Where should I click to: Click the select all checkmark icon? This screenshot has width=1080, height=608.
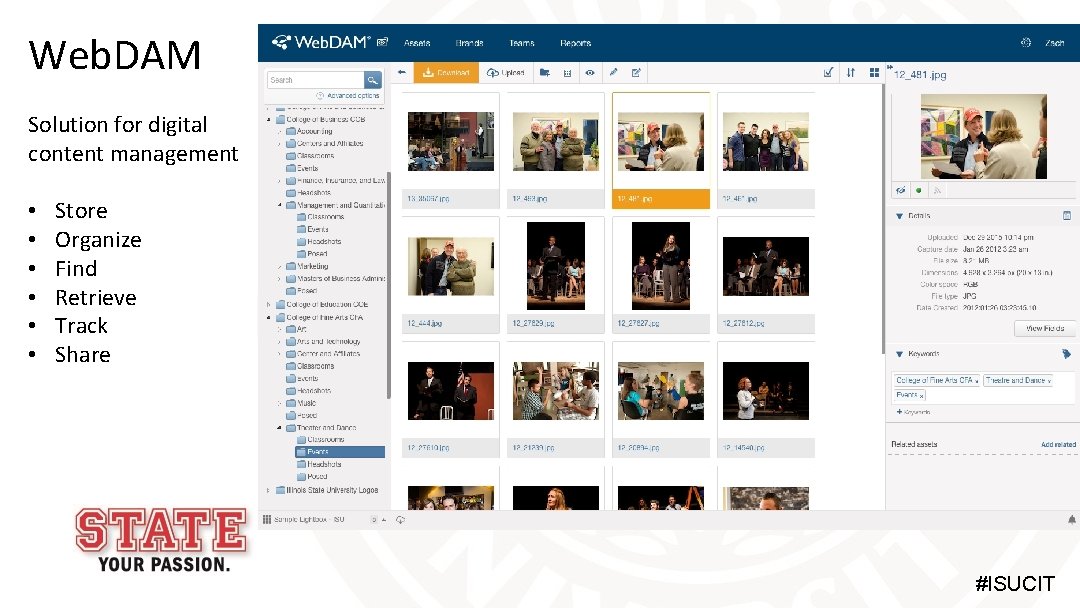pos(829,72)
